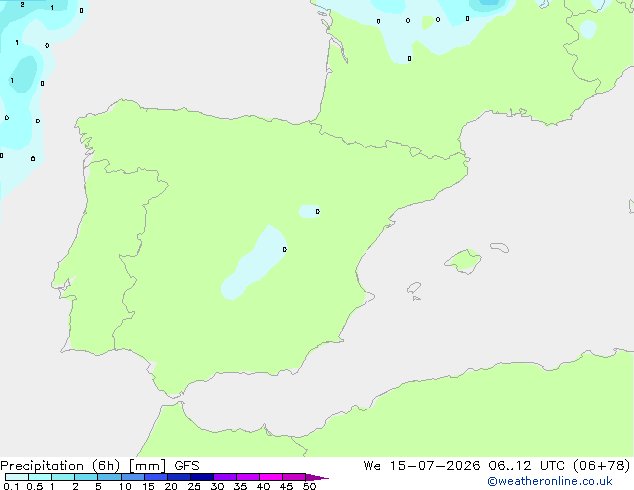The image size is (634, 490).
Task: Click the '35' legend scale label
Action: click(240, 486)
